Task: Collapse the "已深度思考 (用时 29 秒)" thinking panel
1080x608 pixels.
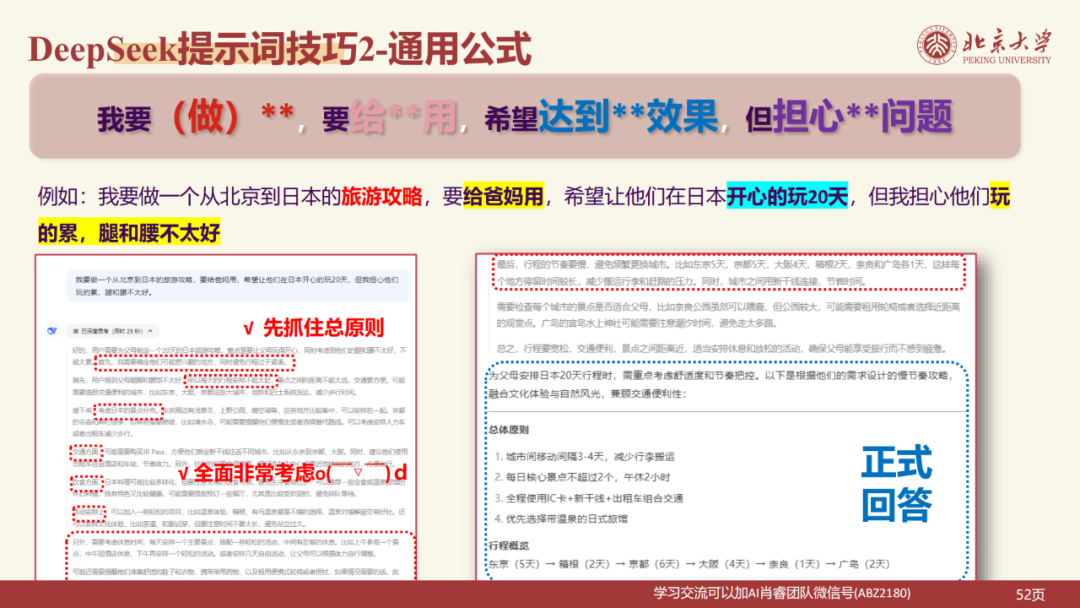Action: pos(151,331)
